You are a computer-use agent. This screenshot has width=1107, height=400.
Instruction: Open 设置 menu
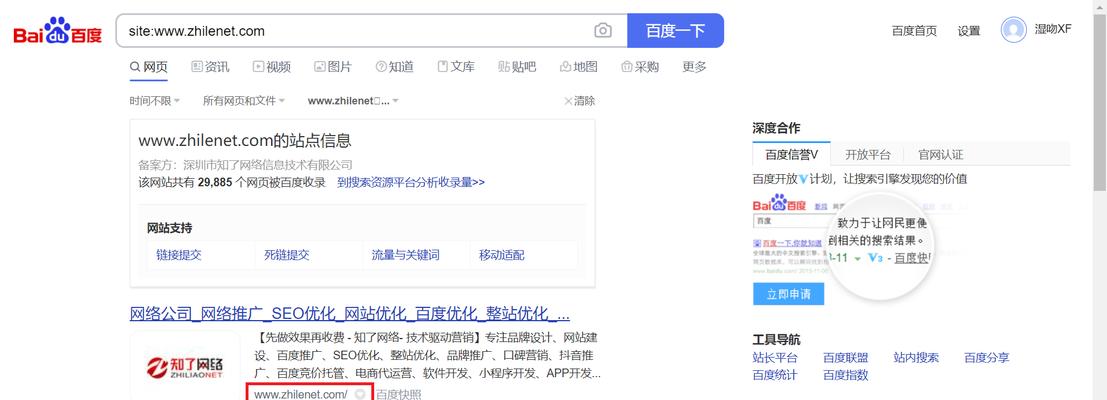click(969, 30)
